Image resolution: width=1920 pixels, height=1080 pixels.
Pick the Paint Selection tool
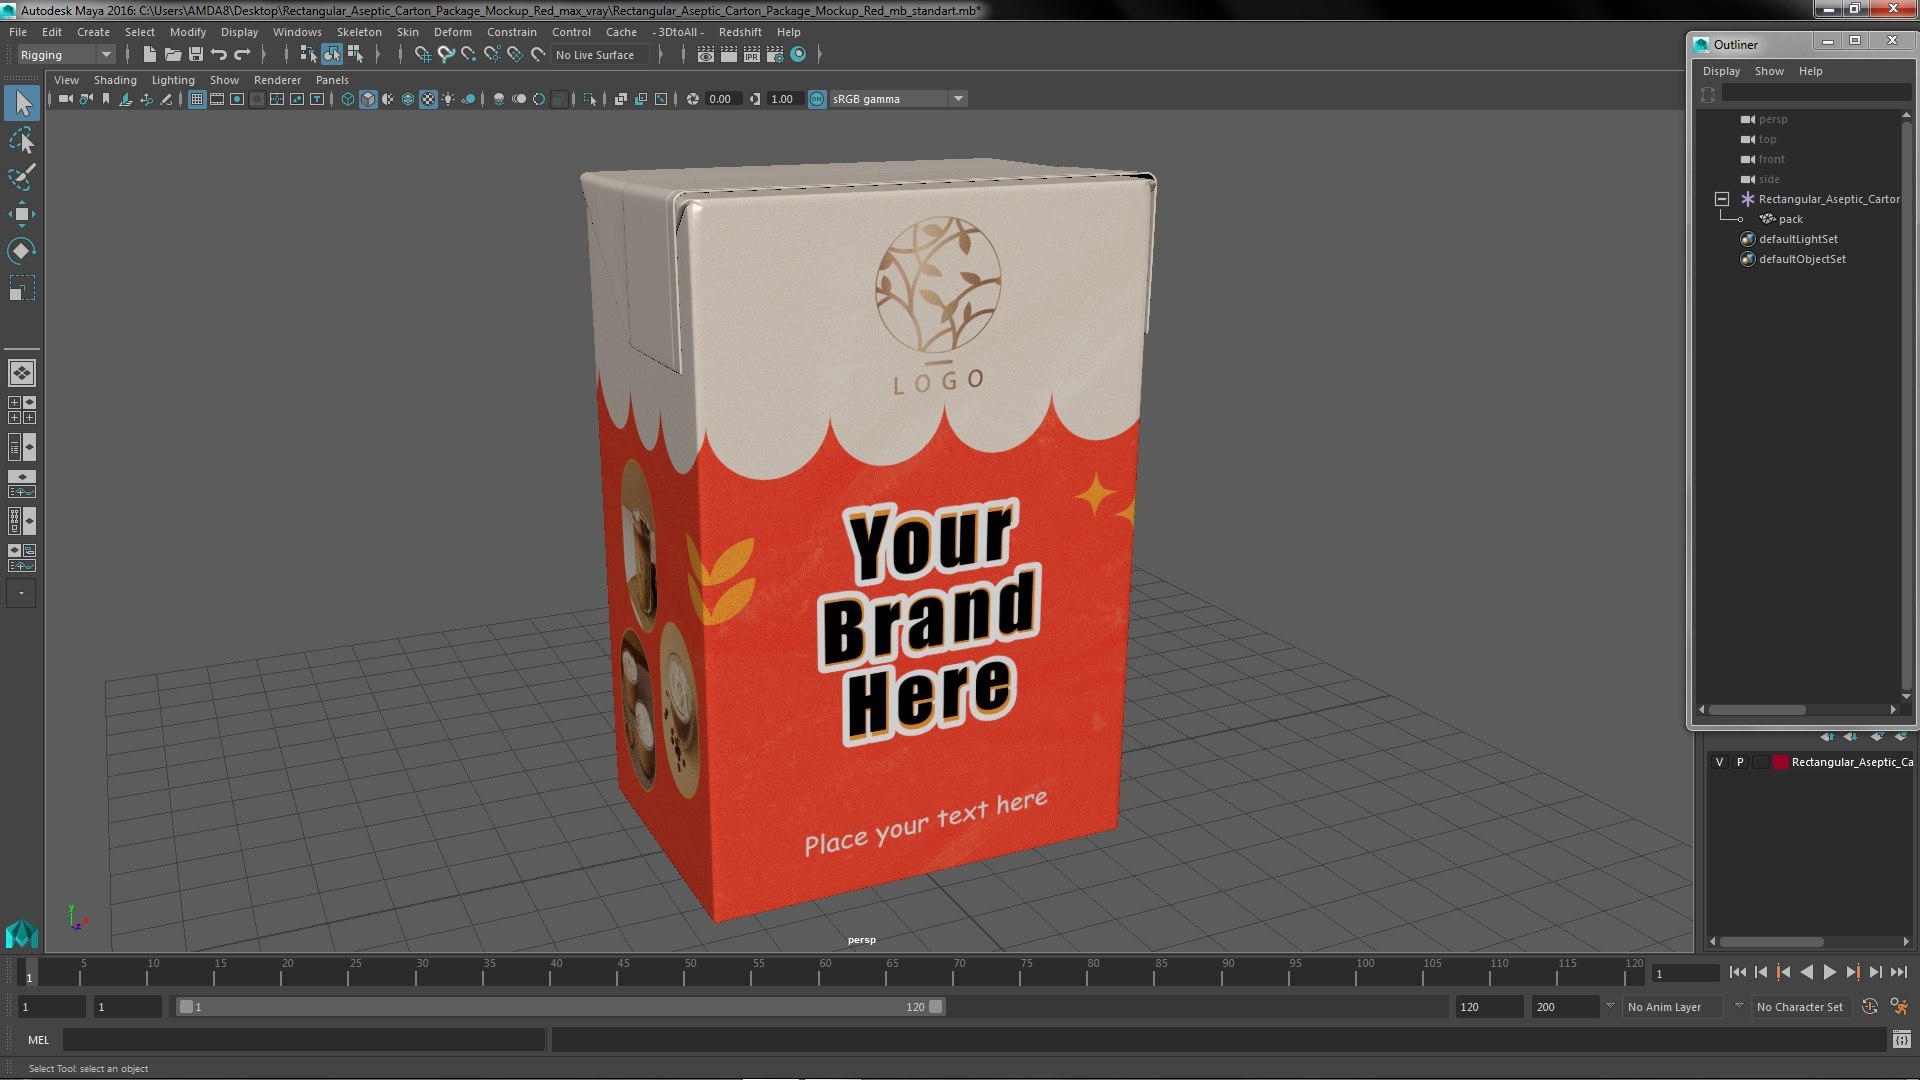[22, 177]
